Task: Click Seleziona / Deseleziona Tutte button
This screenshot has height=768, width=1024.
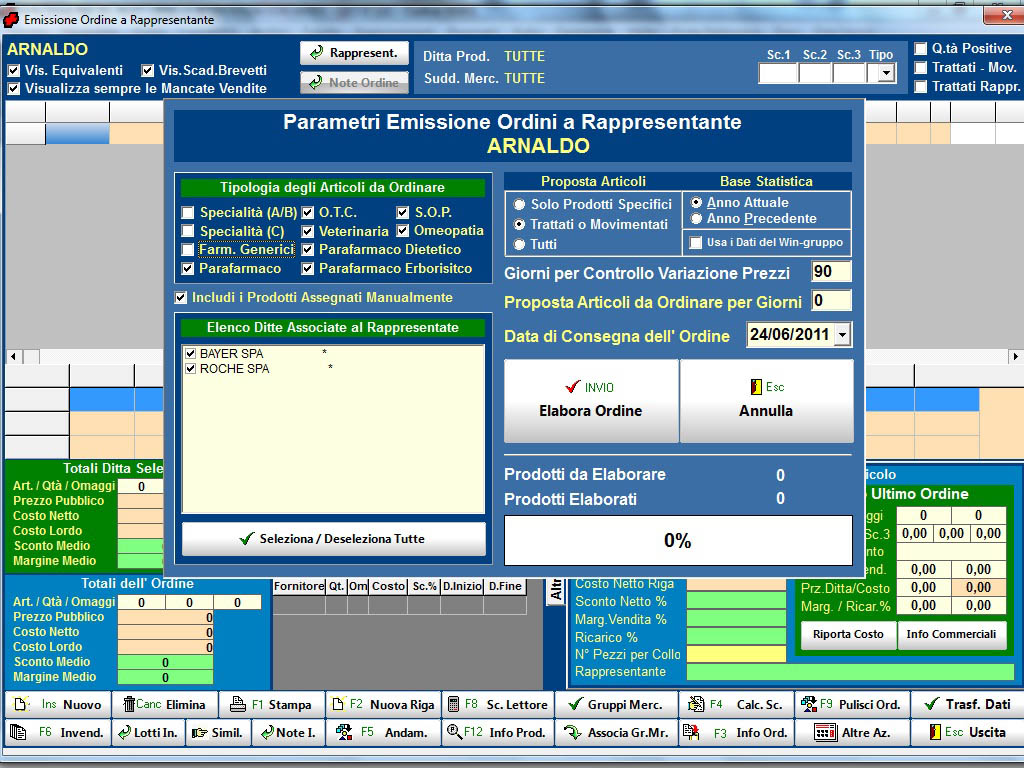Action: click(333, 539)
